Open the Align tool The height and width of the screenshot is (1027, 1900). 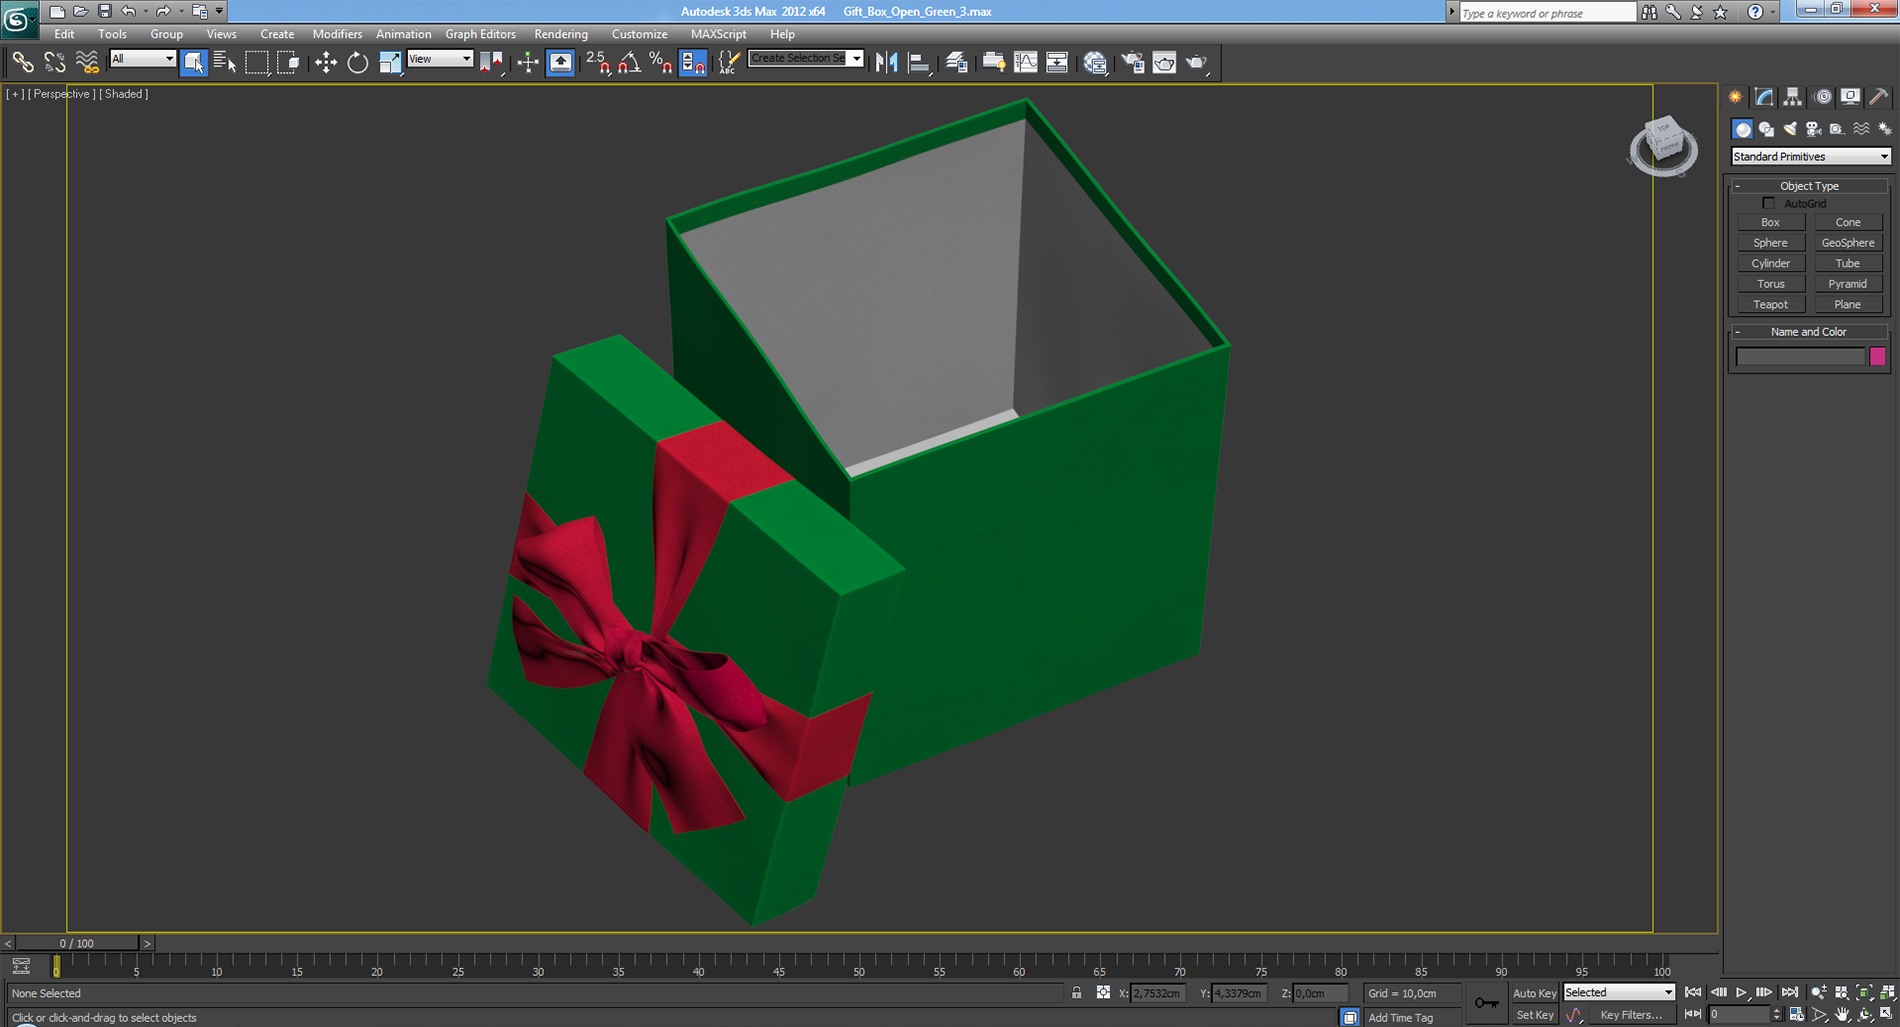[x=917, y=62]
